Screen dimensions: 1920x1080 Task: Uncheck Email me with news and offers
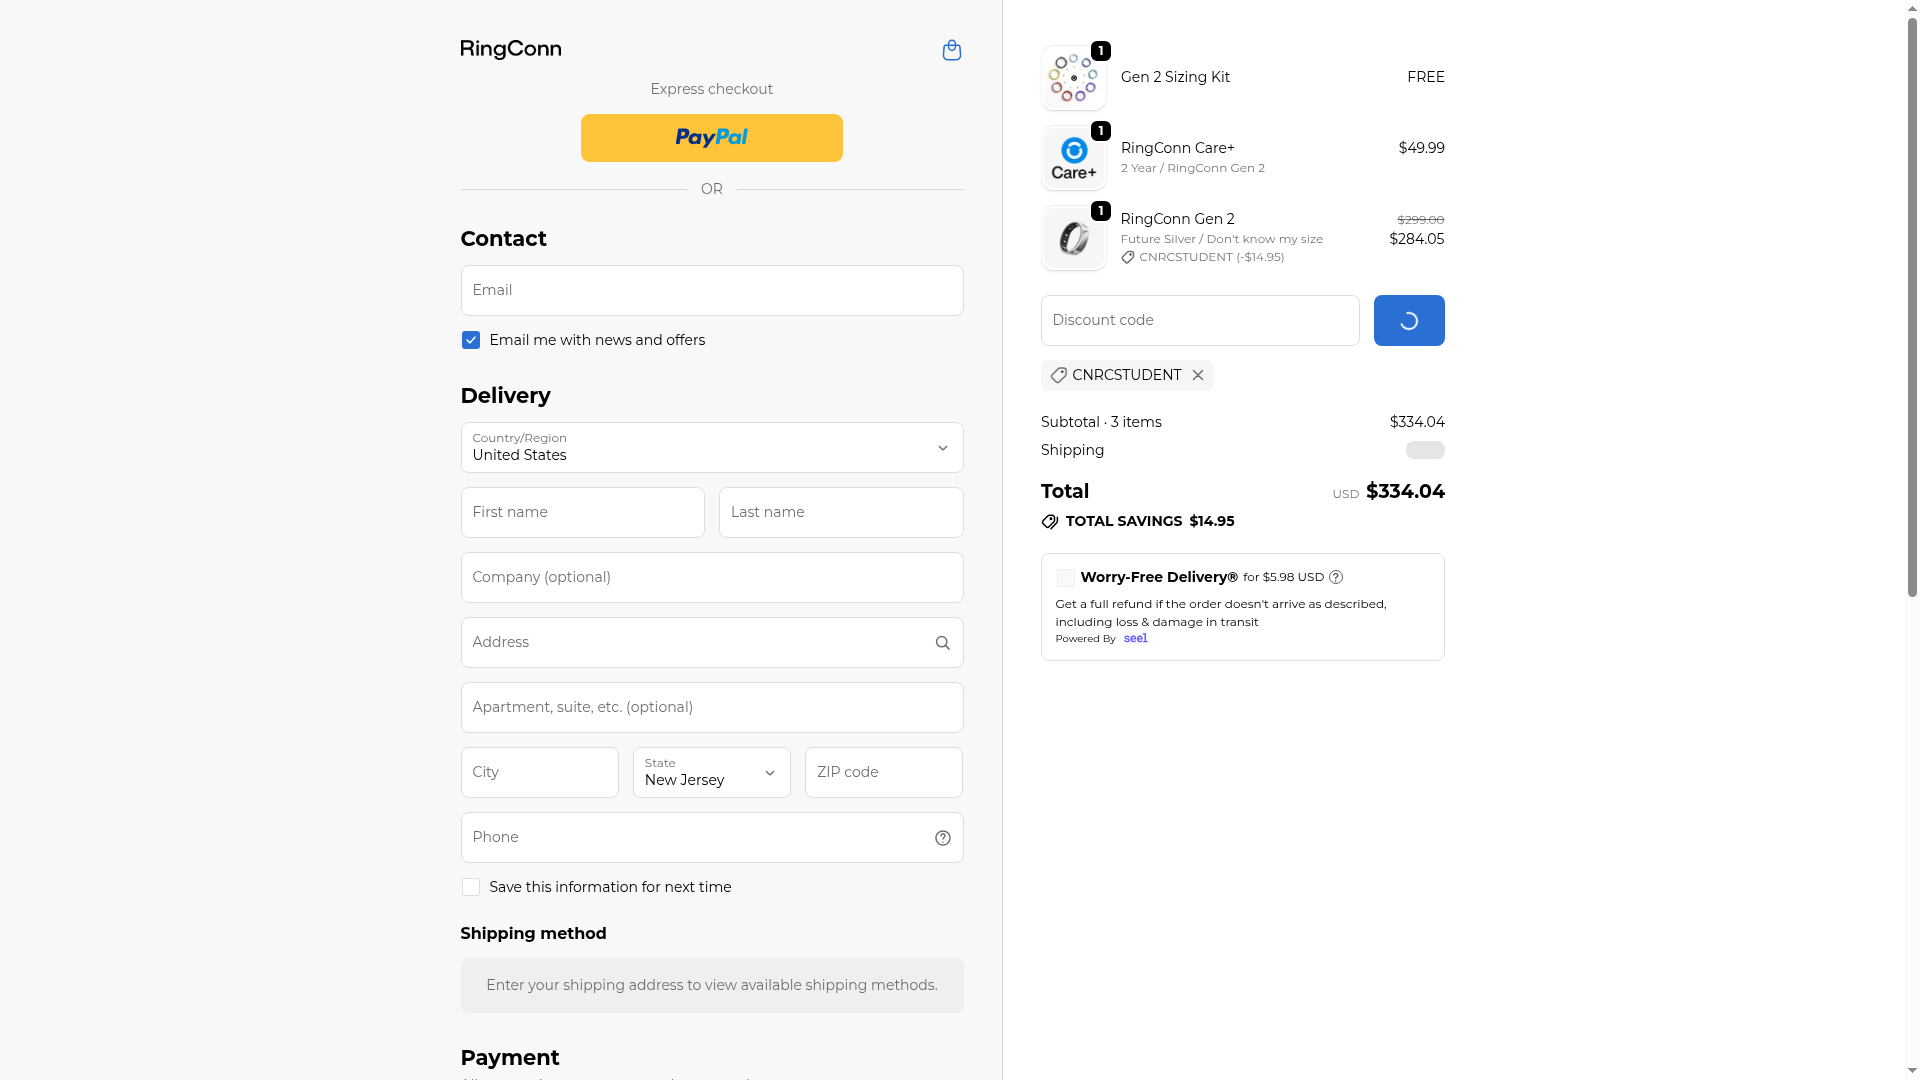point(471,340)
